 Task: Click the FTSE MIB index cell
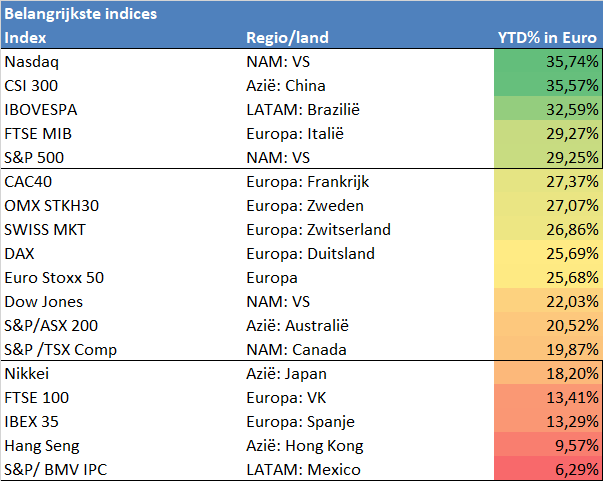pyautogui.click(x=38, y=133)
